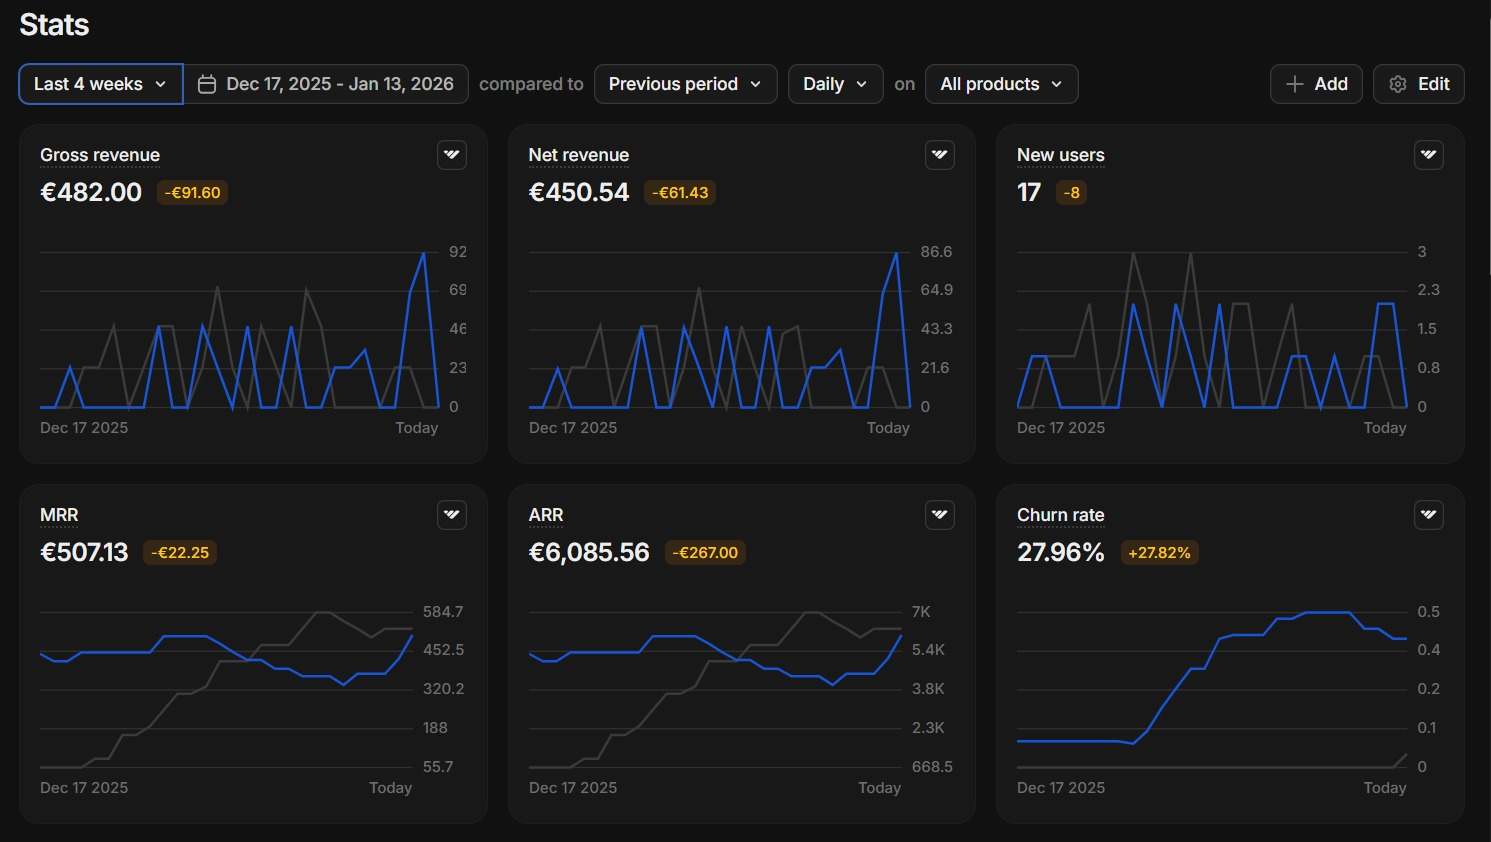
Task: Click the -8 change badge on New users
Action: click(x=1071, y=193)
